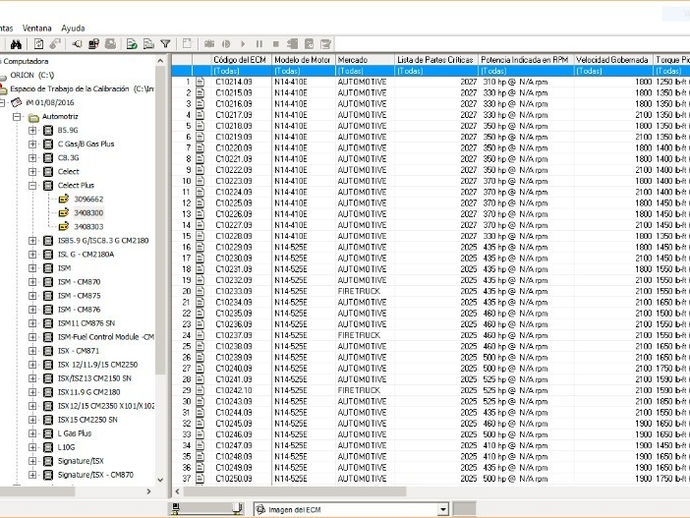The image size is (690, 518).
Task: Click table horizontal scroll left arrow
Action: [177, 492]
